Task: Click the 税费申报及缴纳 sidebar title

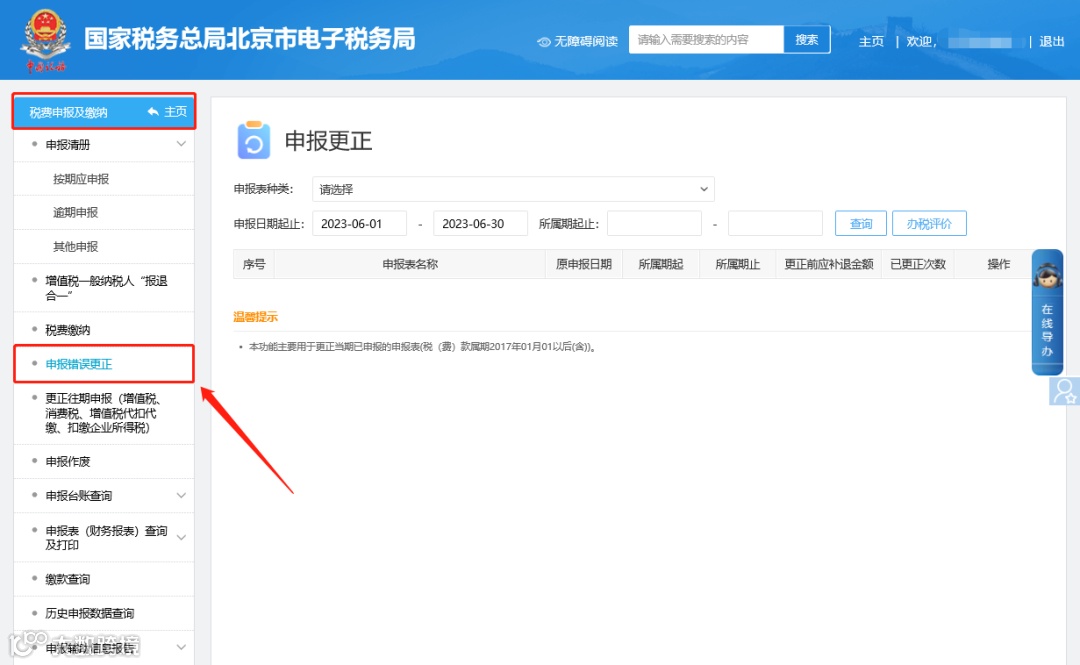Action: [68, 112]
